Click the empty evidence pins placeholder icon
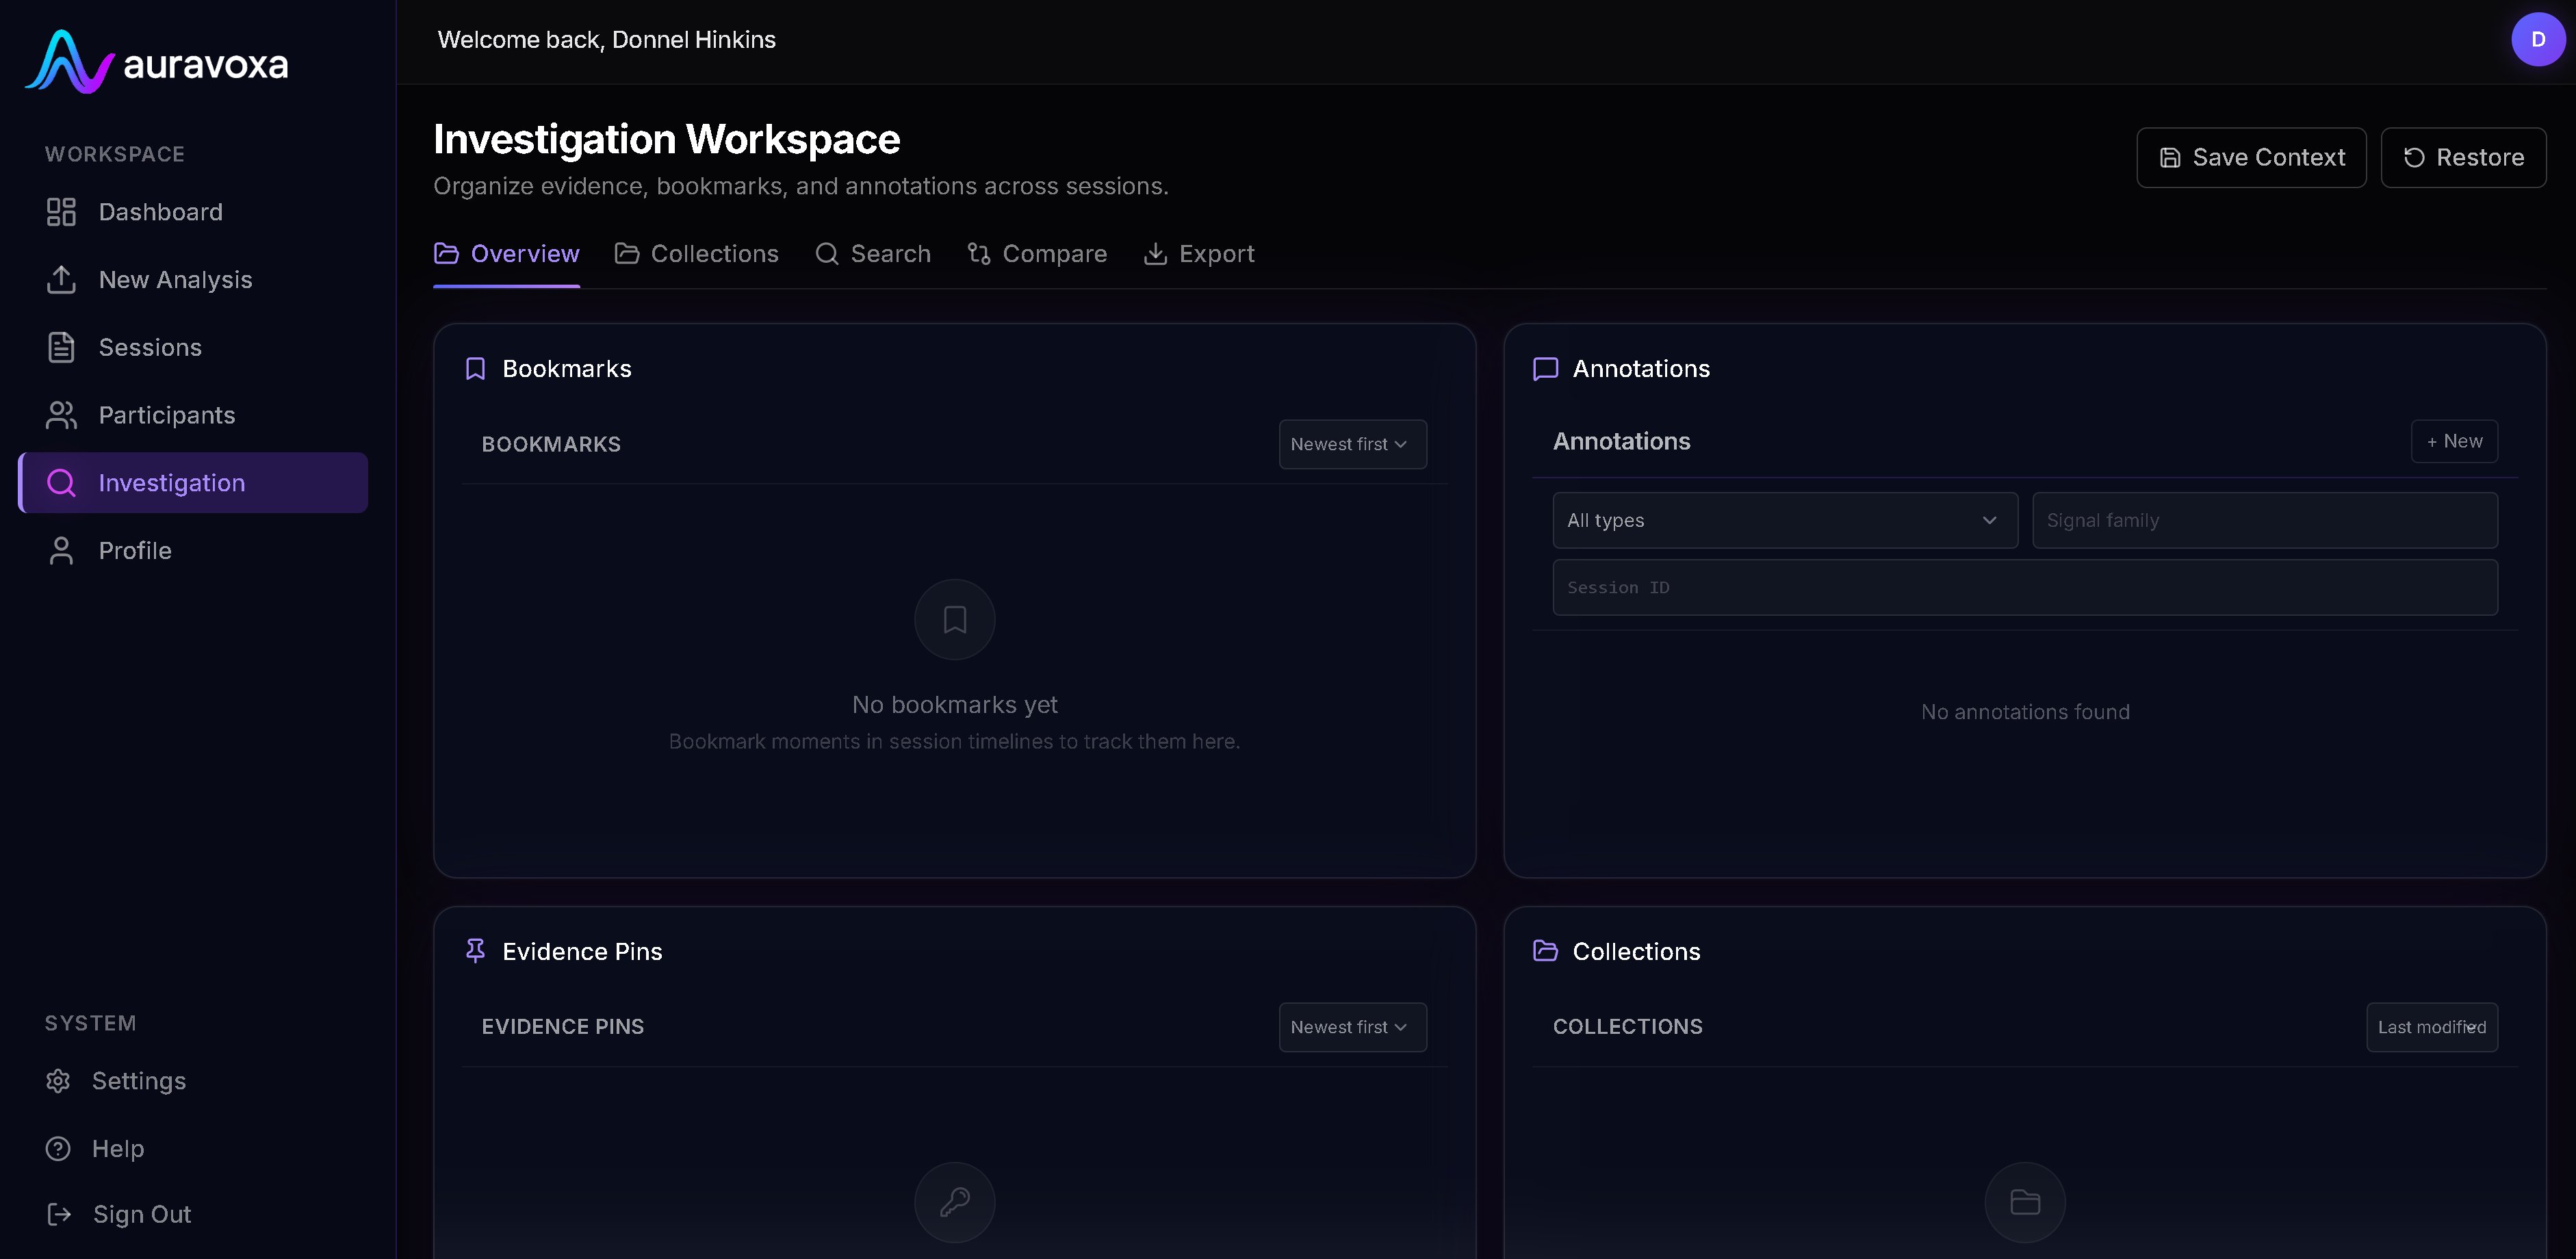This screenshot has width=2576, height=1259. click(x=955, y=1202)
